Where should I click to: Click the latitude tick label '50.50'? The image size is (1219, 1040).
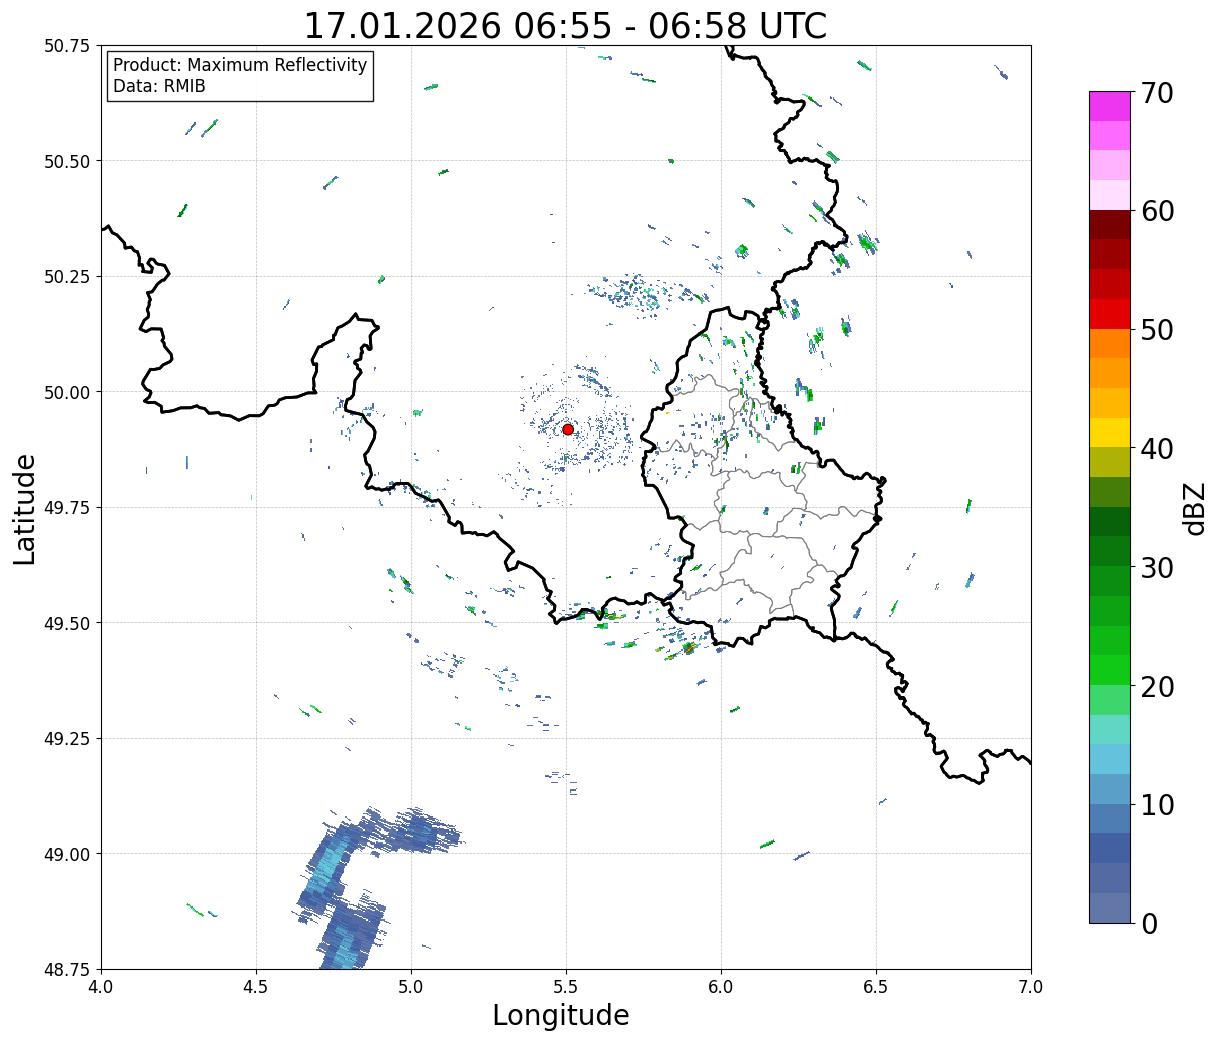[66, 161]
